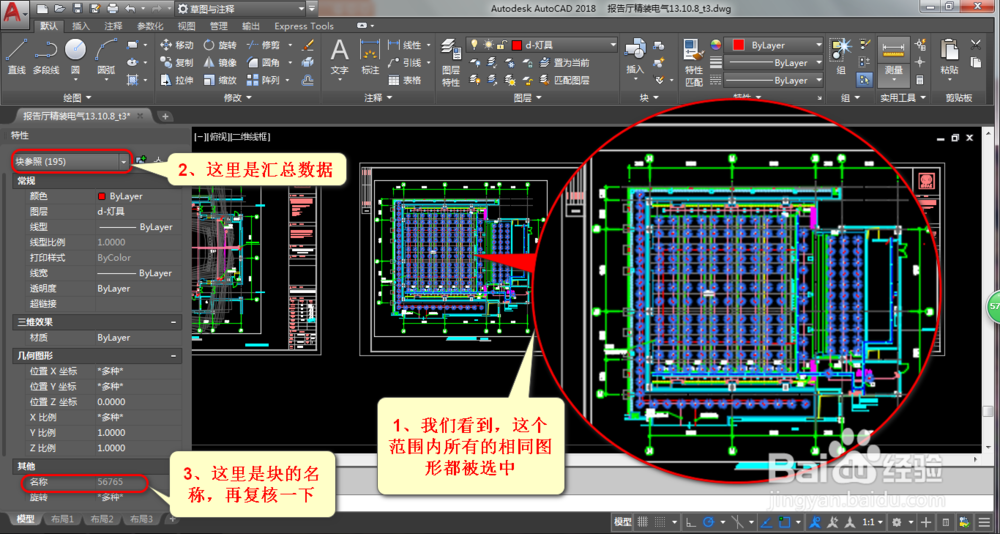The width and height of the screenshot is (1000, 534).
Task: Click the 标注 (Dimension) tool
Action: (x=370, y=56)
